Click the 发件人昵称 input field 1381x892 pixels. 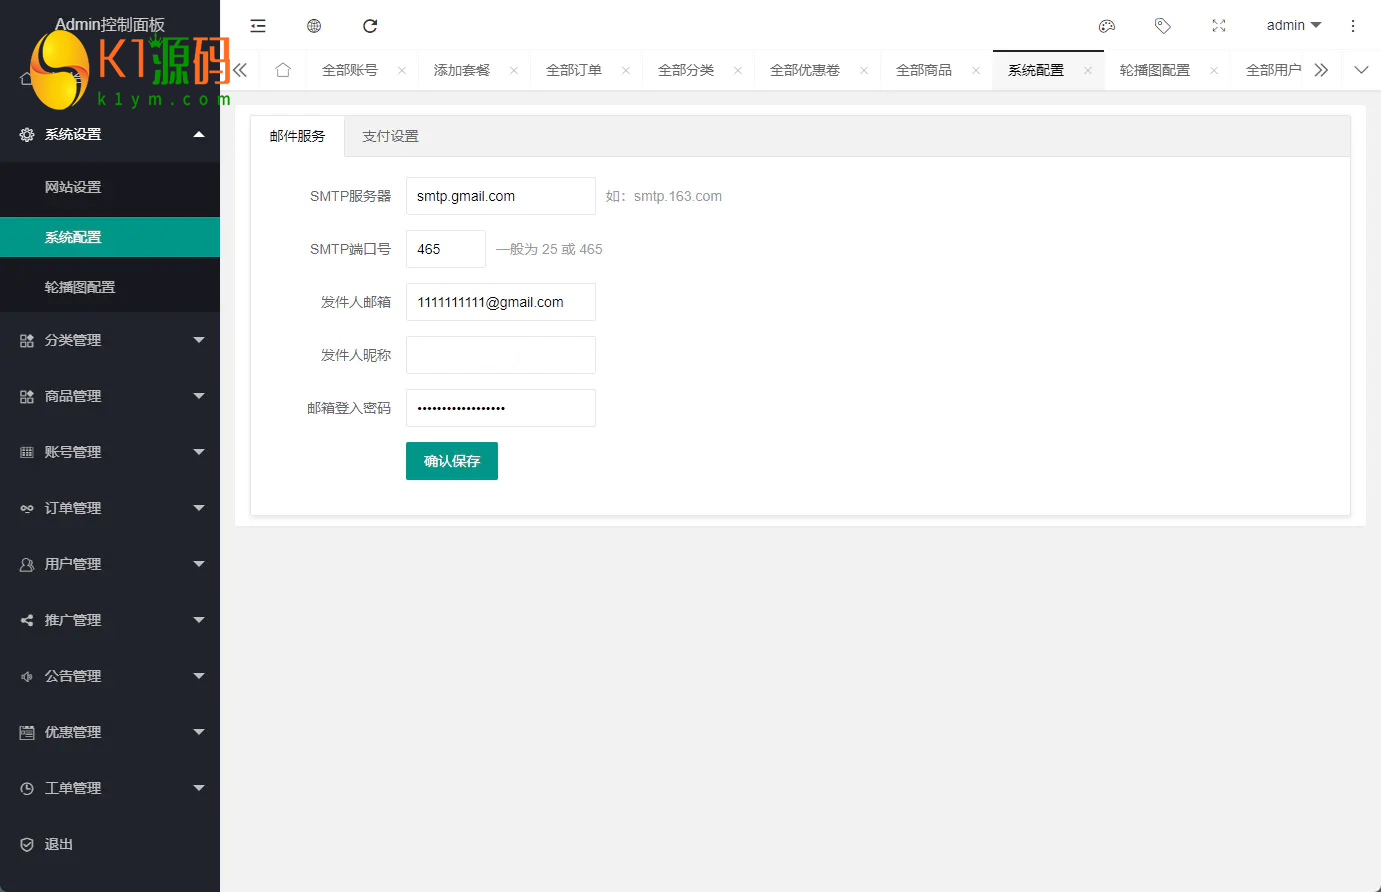pos(500,355)
